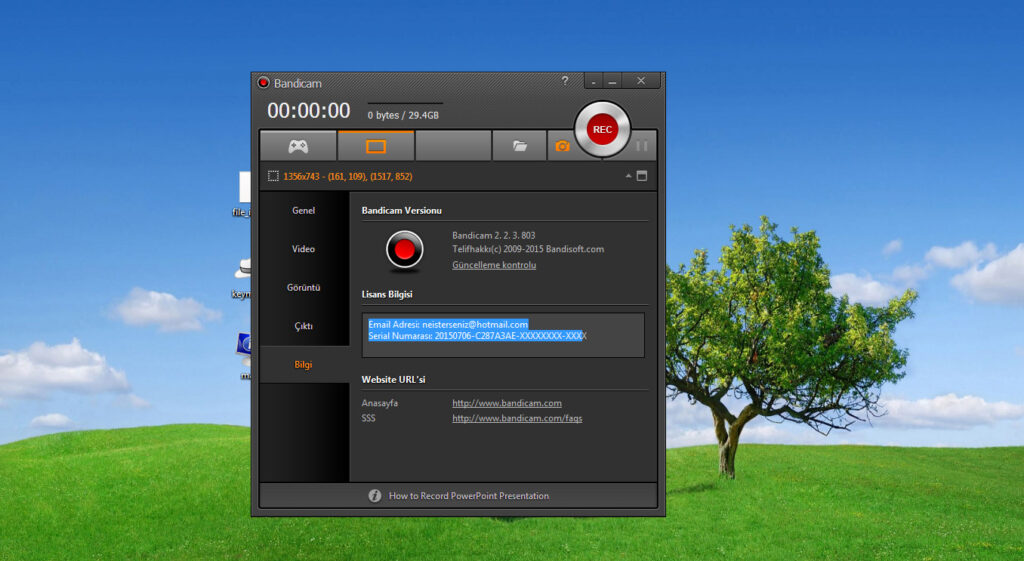Image resolution: width=1024 pixels, height=561 pixels.
Task: Switch to game recording mode gamepad icon
Action: (x=298, y=146)
